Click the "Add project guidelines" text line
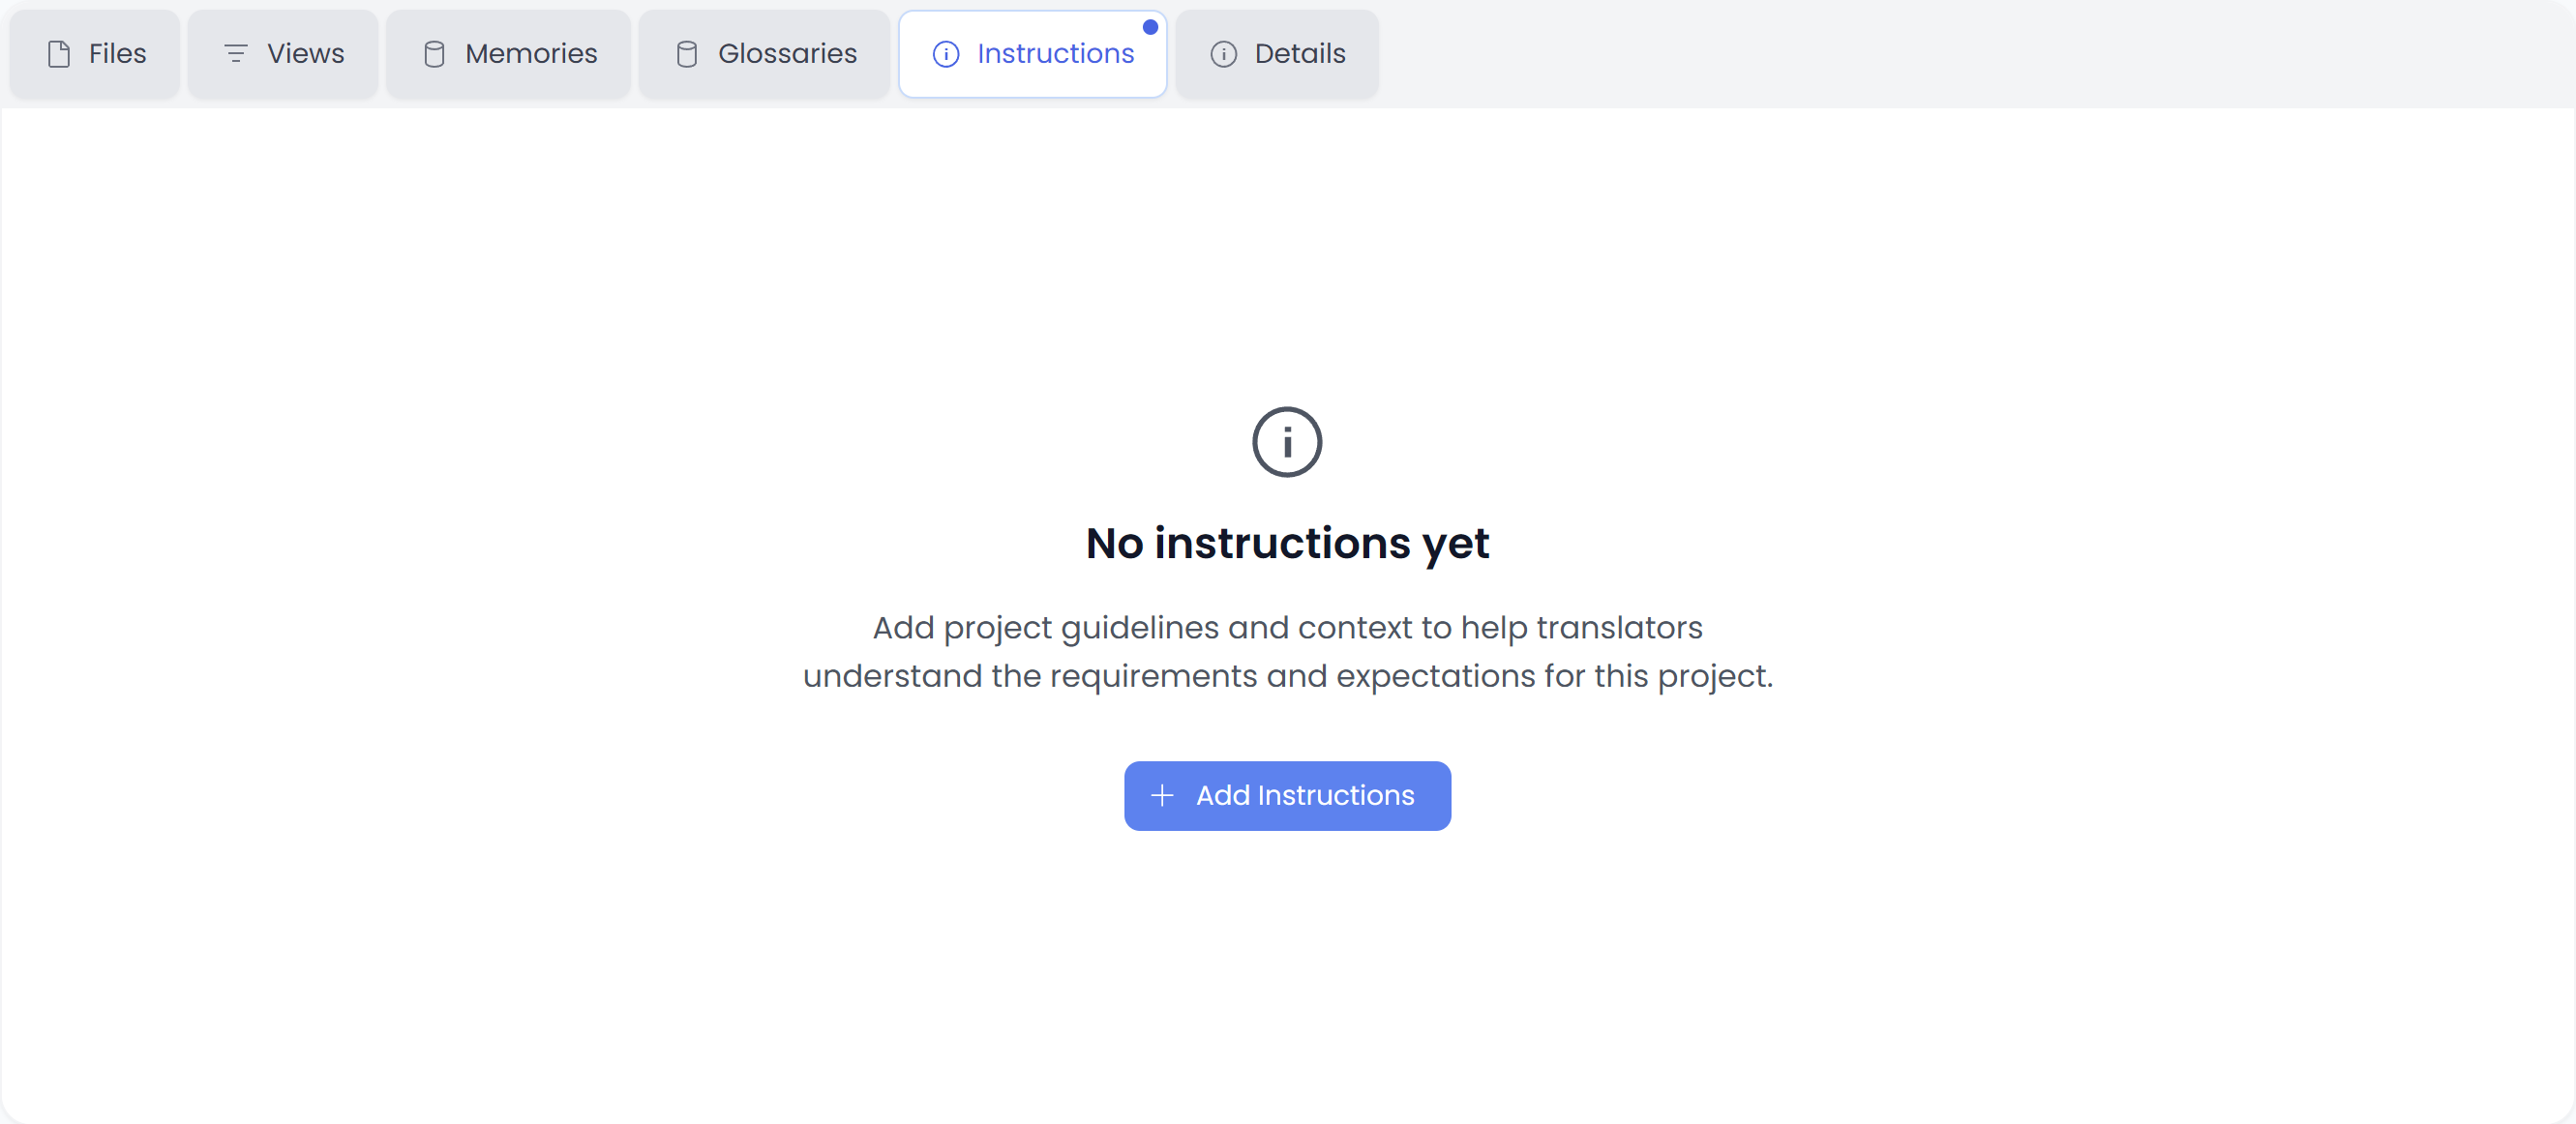 coord(1287,628)
